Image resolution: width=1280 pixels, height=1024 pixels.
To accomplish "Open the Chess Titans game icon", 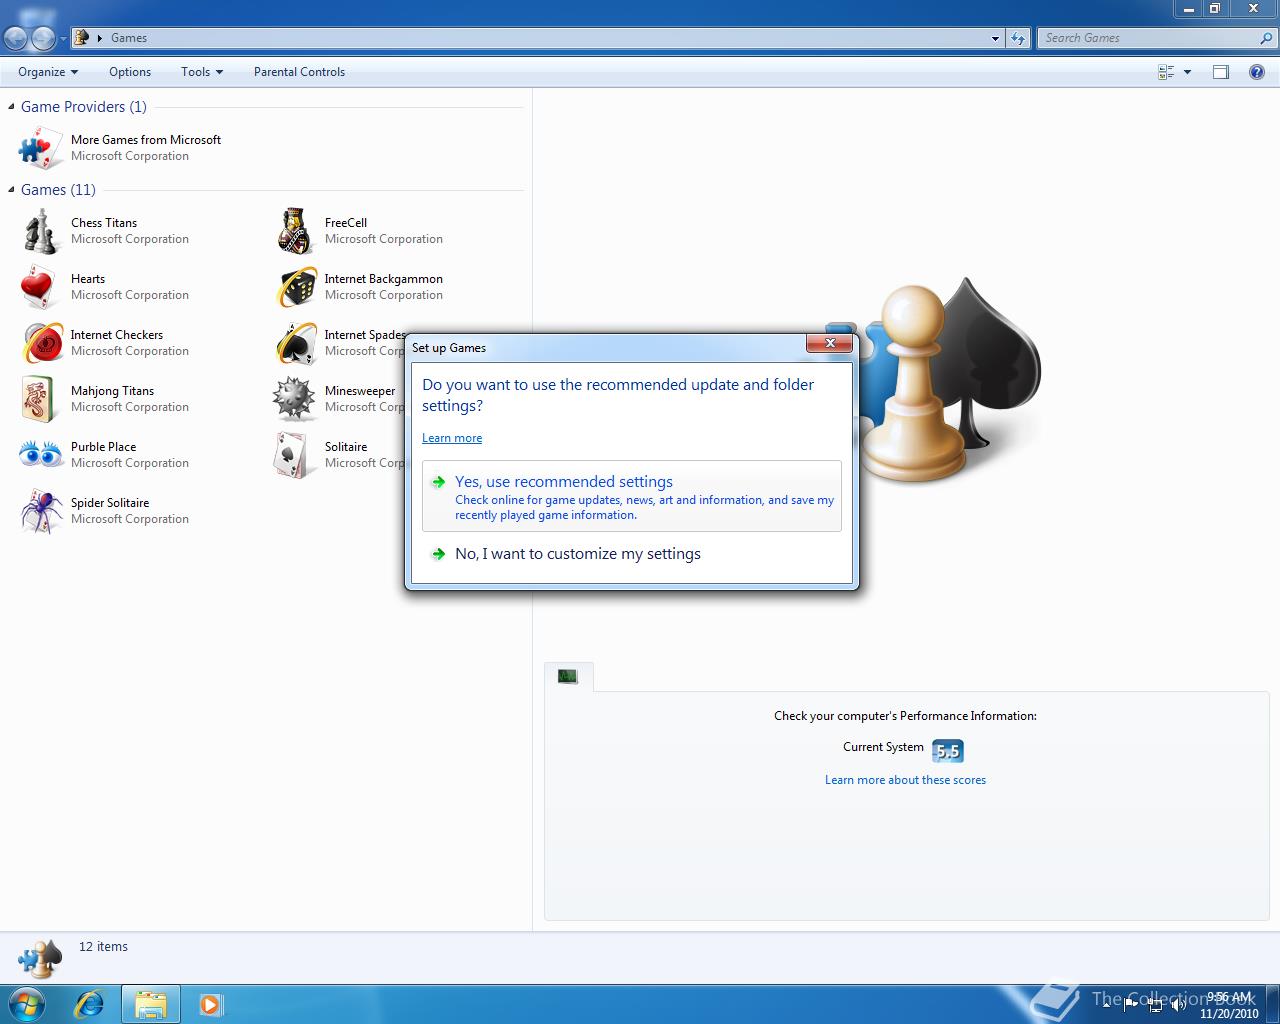I will [x=41, y=231].
